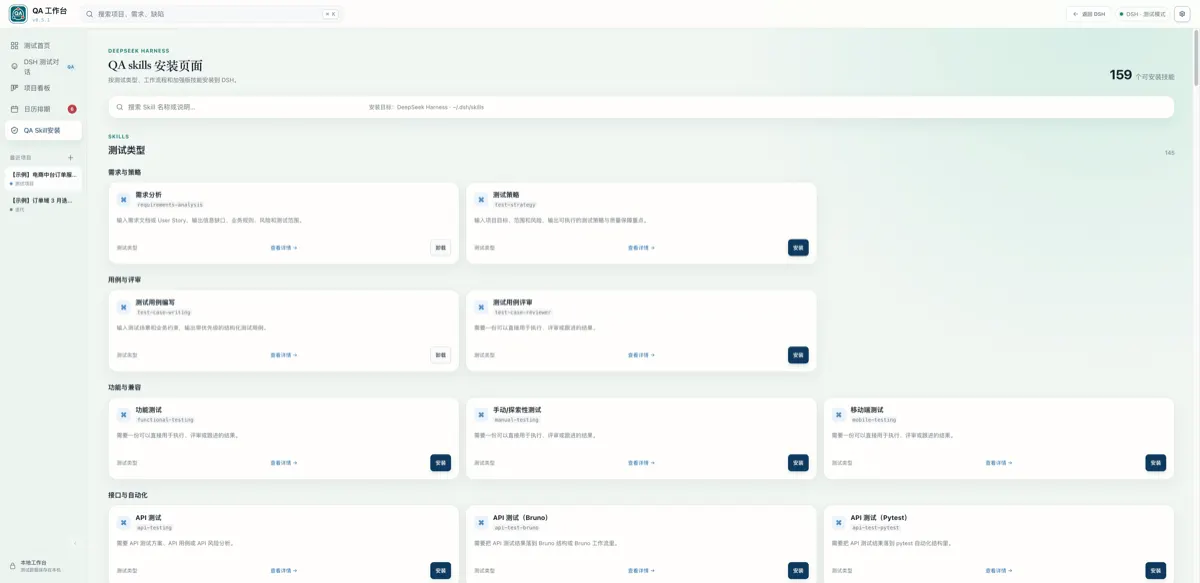
Task: Click the QA Skill安装 shield icon
Action: 15,130
